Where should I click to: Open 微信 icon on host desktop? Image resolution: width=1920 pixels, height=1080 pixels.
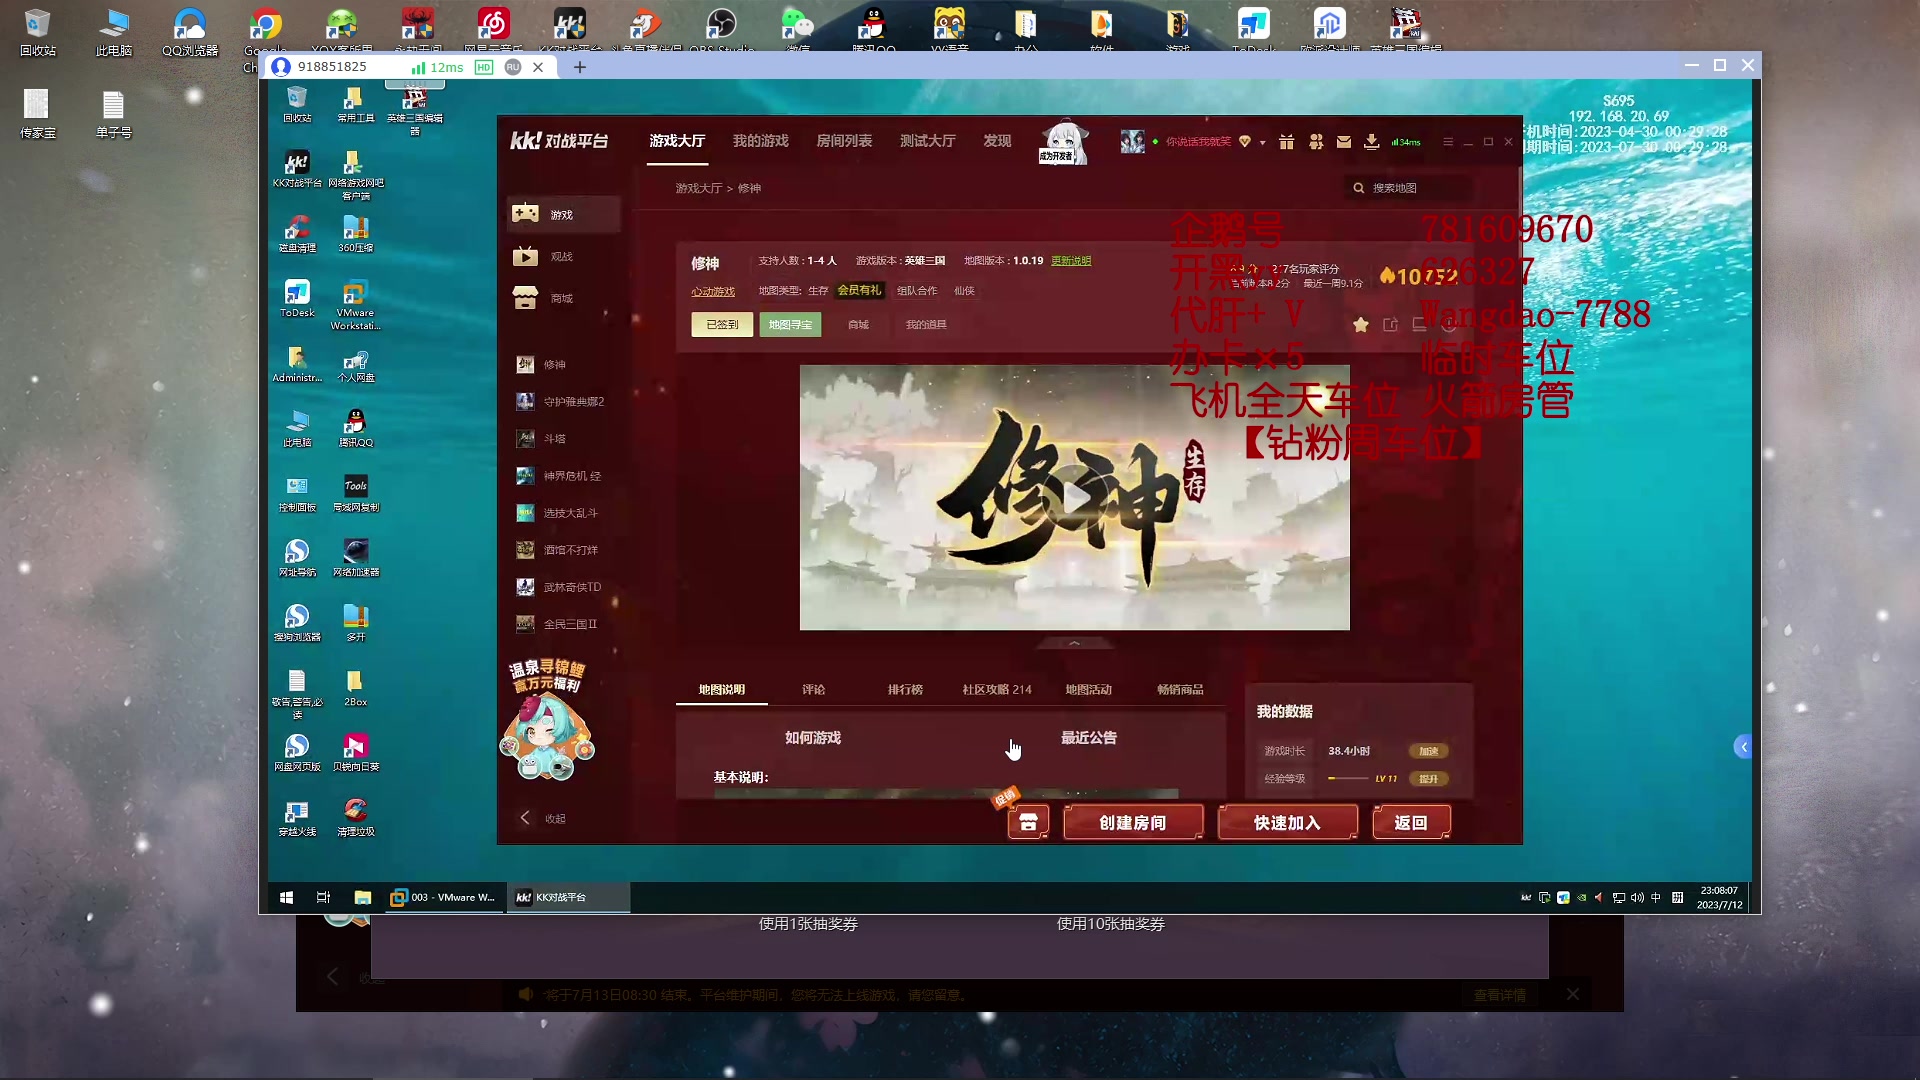(797, 30)
